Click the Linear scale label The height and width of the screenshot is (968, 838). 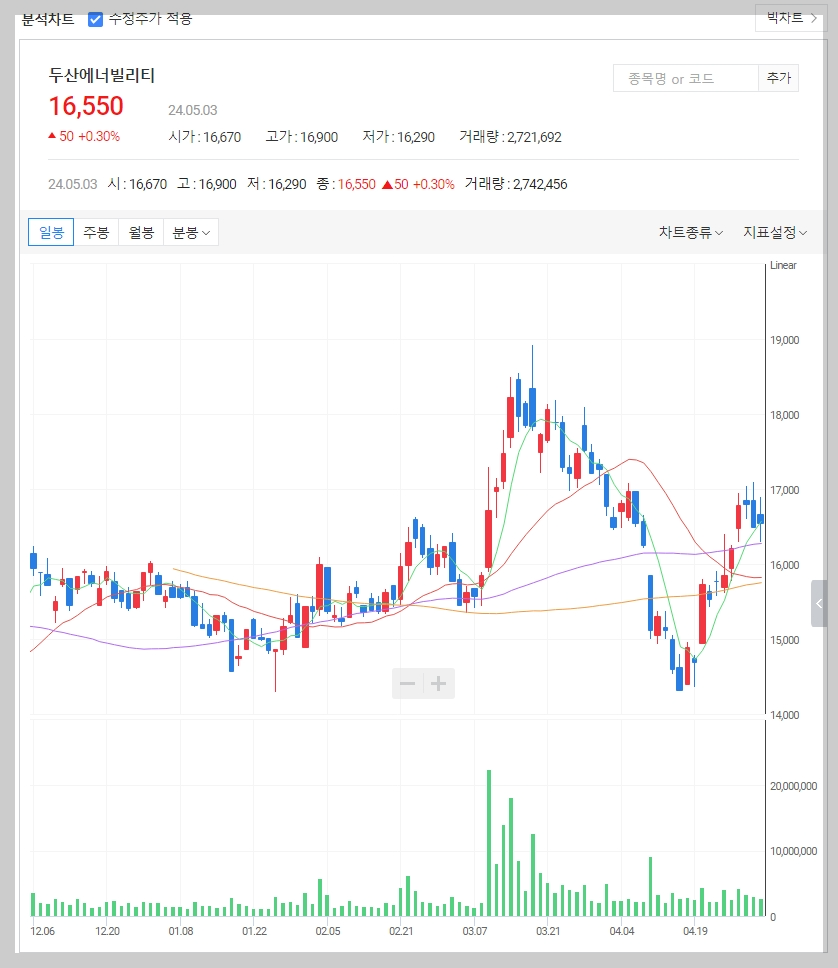tap(783, 265)
